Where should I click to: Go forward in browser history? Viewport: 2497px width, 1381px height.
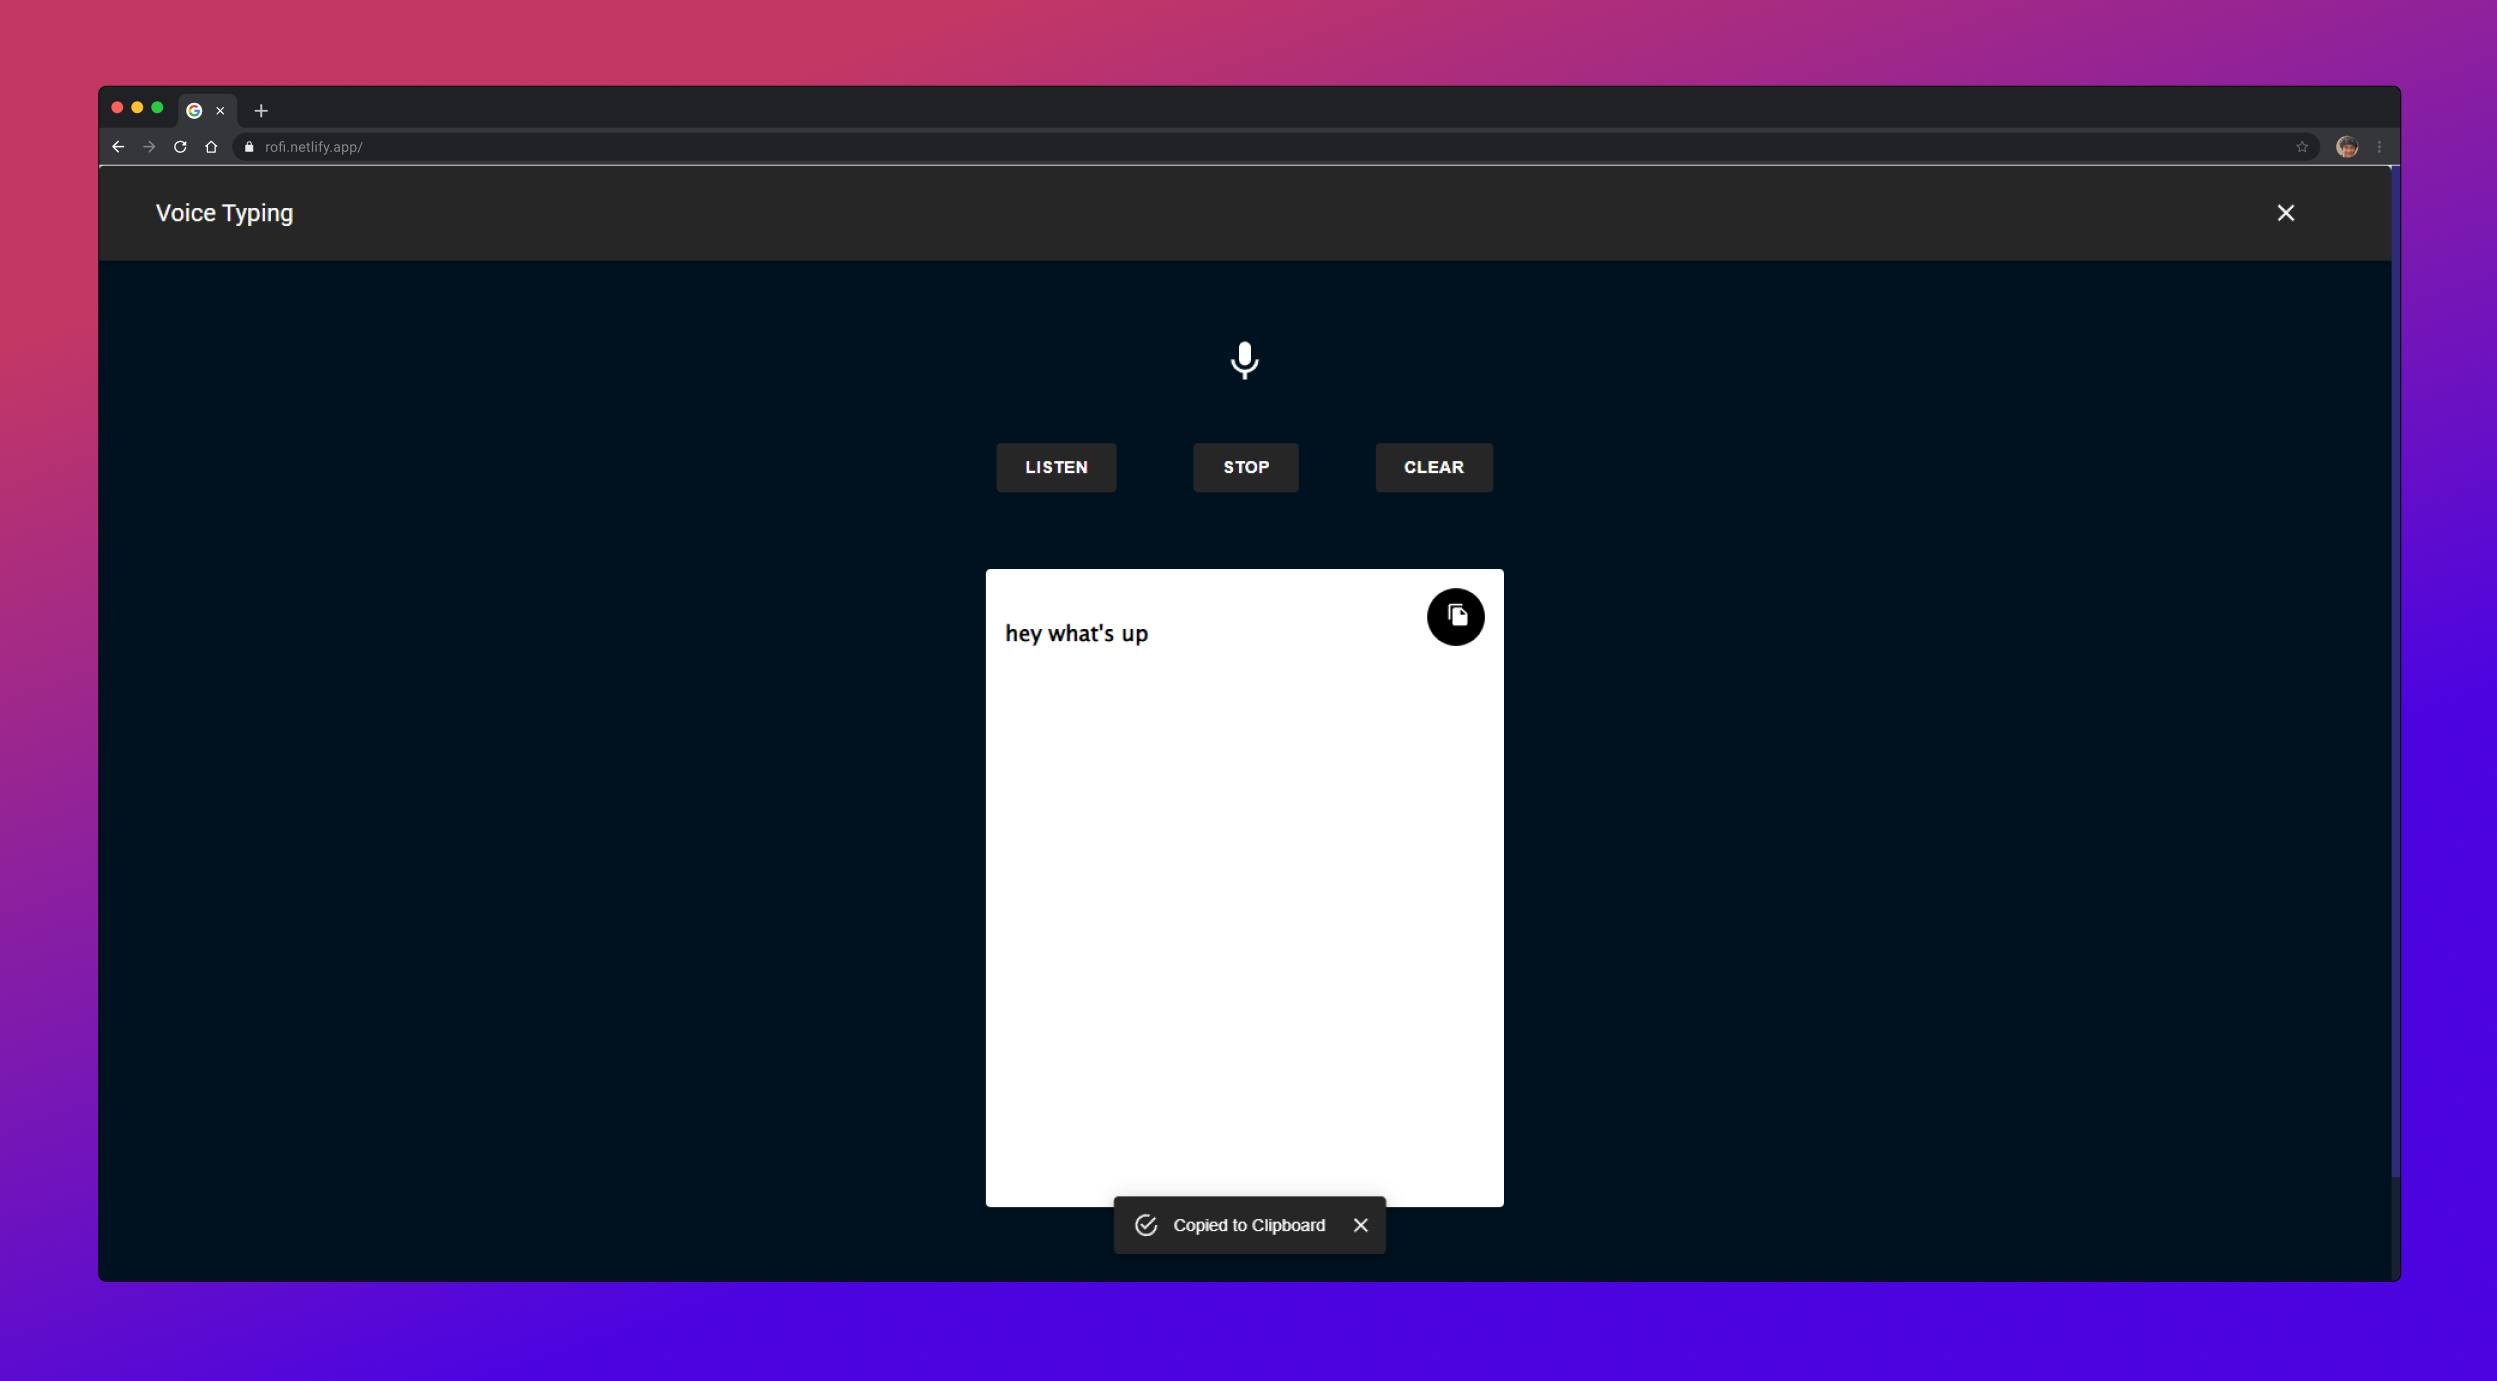pos(149,147)
